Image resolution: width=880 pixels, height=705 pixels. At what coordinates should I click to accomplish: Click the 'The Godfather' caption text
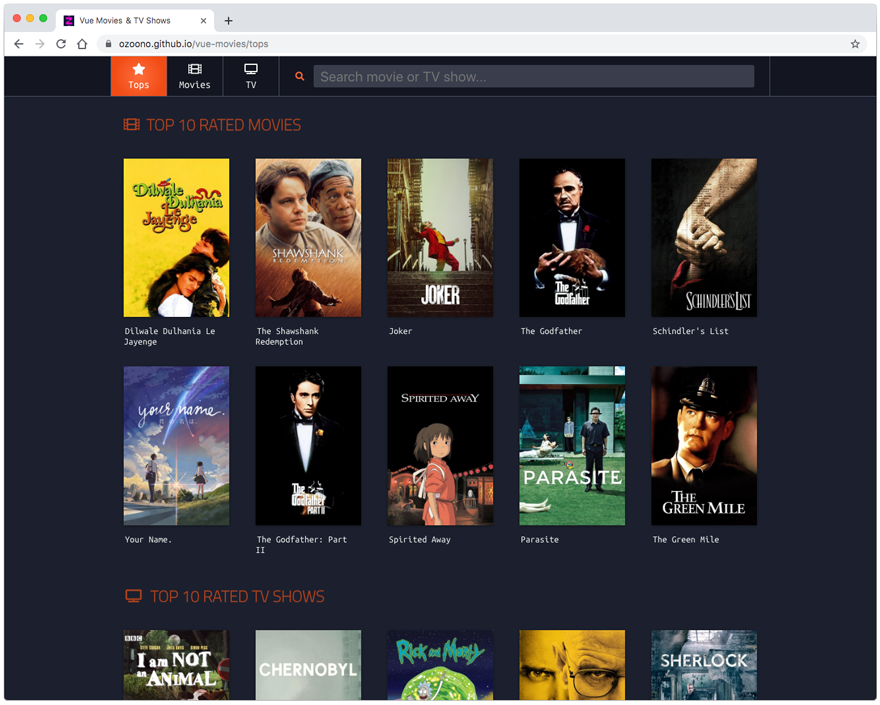click(x=551, y=331)
